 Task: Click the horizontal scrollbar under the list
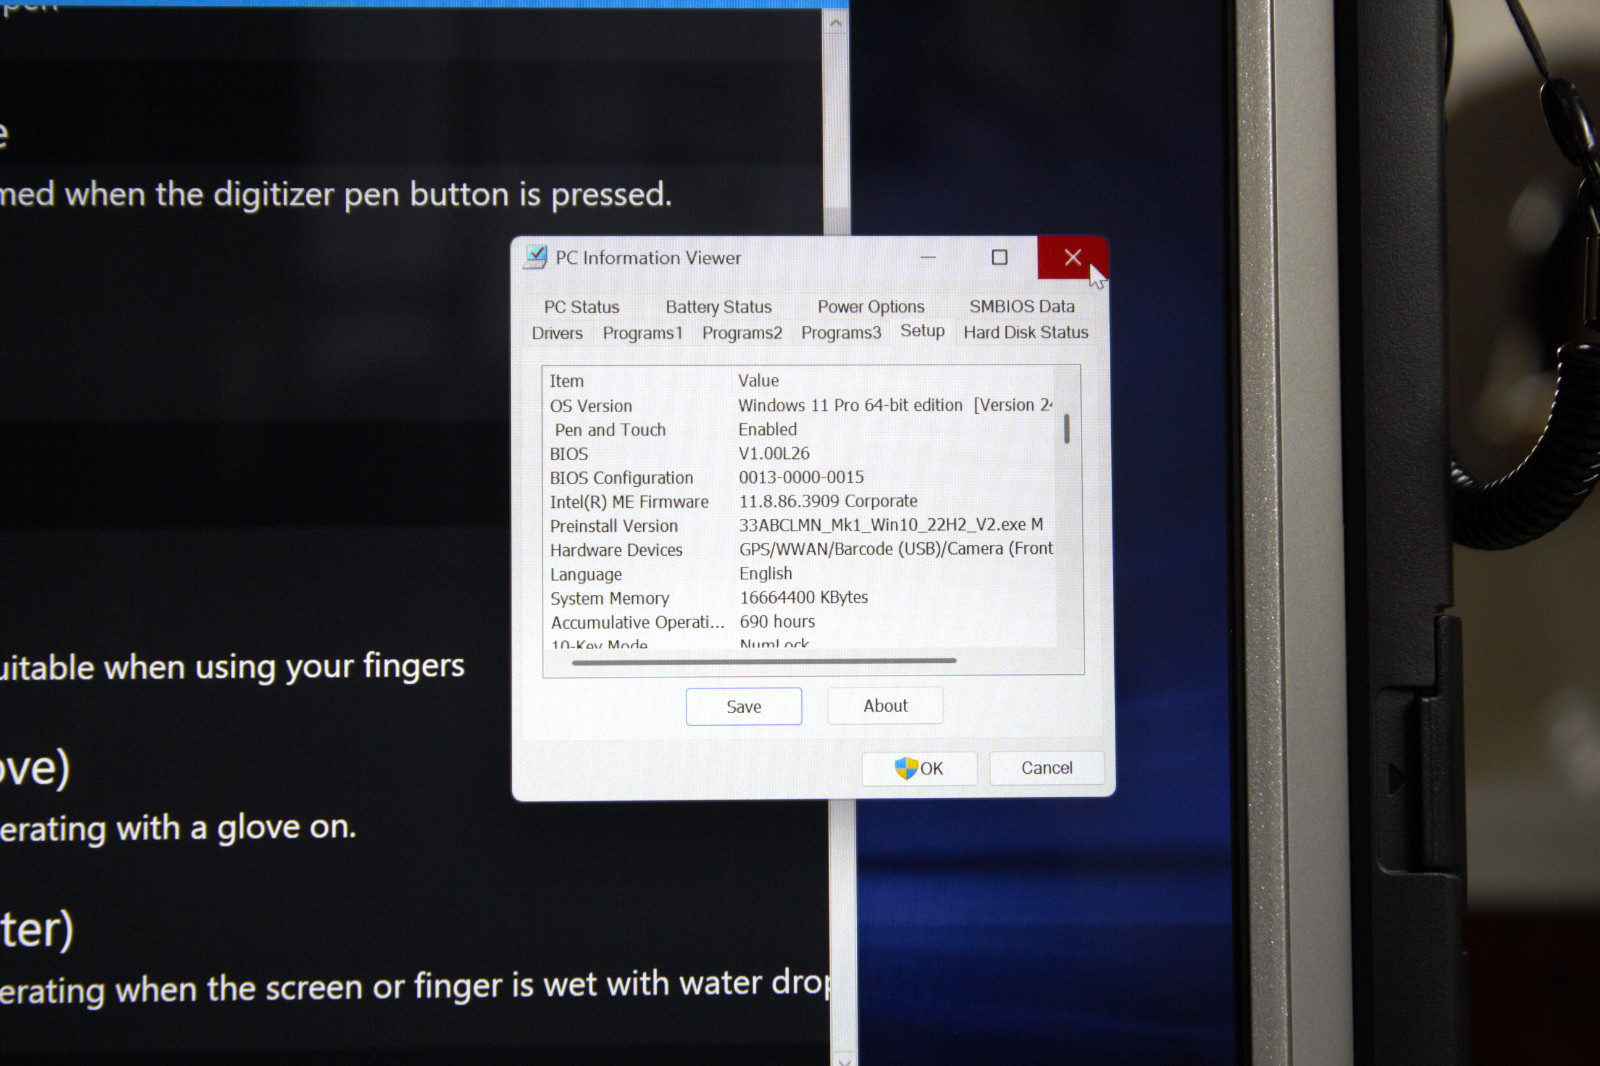pos(765,661)
